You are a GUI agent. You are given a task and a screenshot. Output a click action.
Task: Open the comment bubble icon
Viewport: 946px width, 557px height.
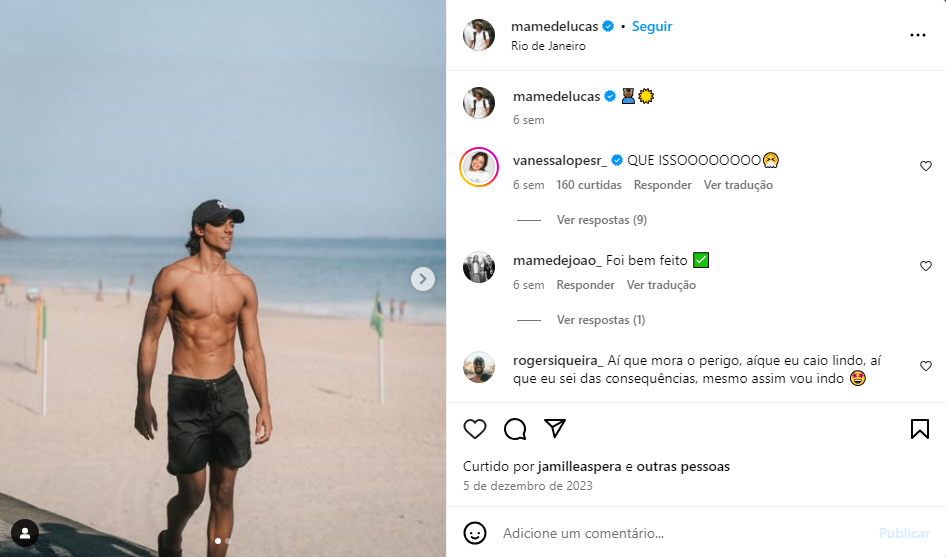pyautogui.click(x=515, y=429)
